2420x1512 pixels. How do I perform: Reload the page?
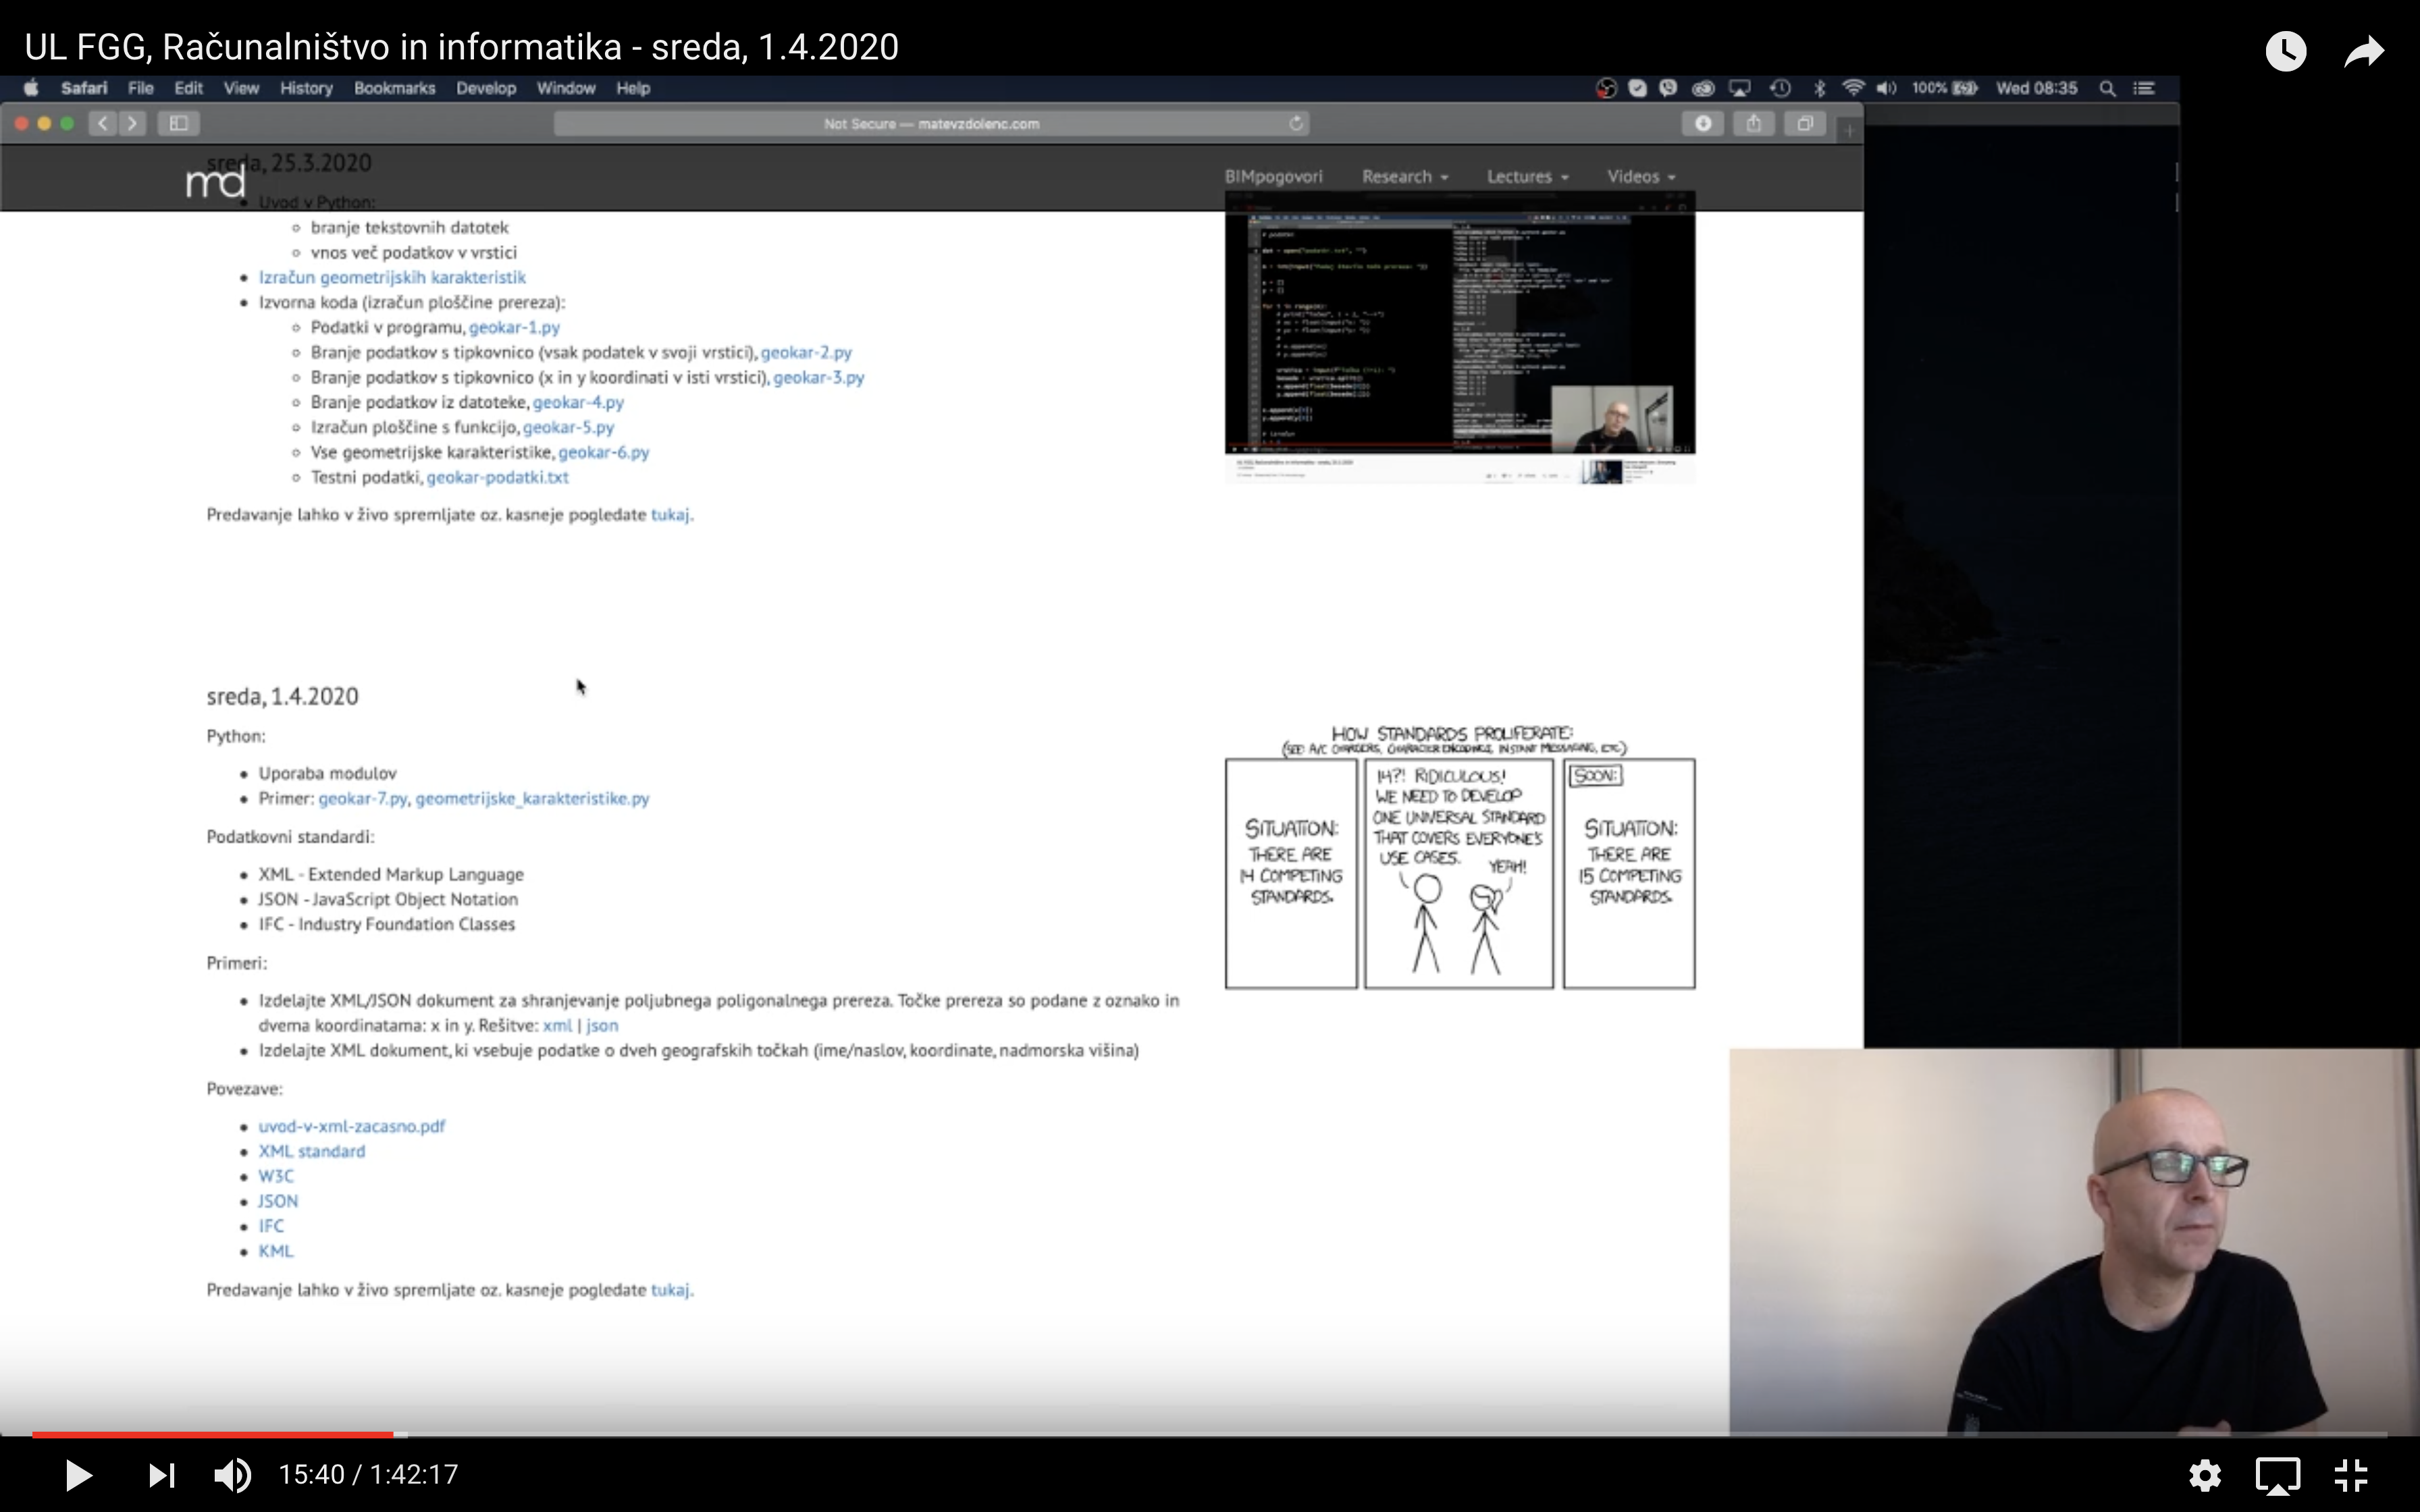click(1296, 123)
